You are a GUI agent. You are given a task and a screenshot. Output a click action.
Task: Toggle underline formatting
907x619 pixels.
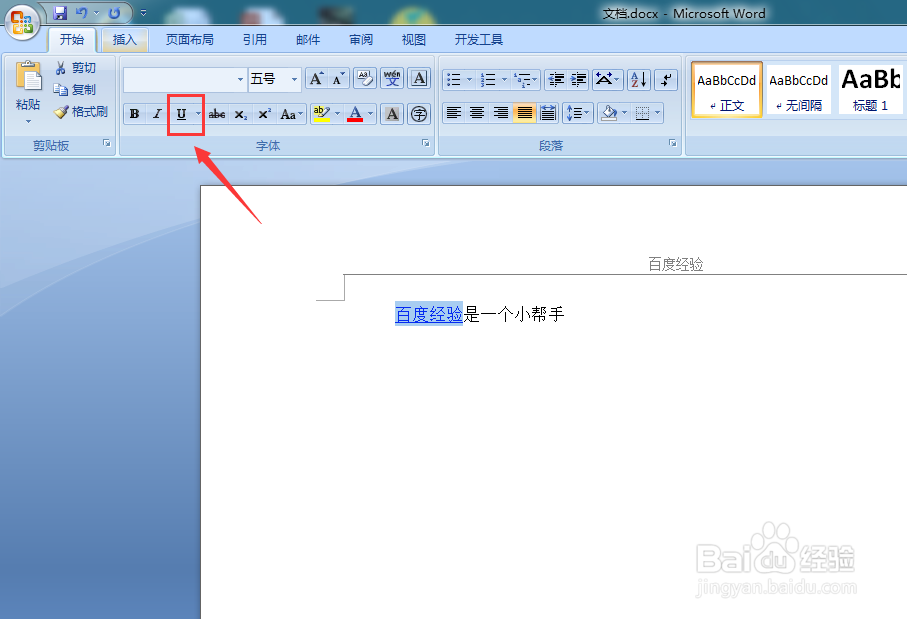(x=181, y=114)
